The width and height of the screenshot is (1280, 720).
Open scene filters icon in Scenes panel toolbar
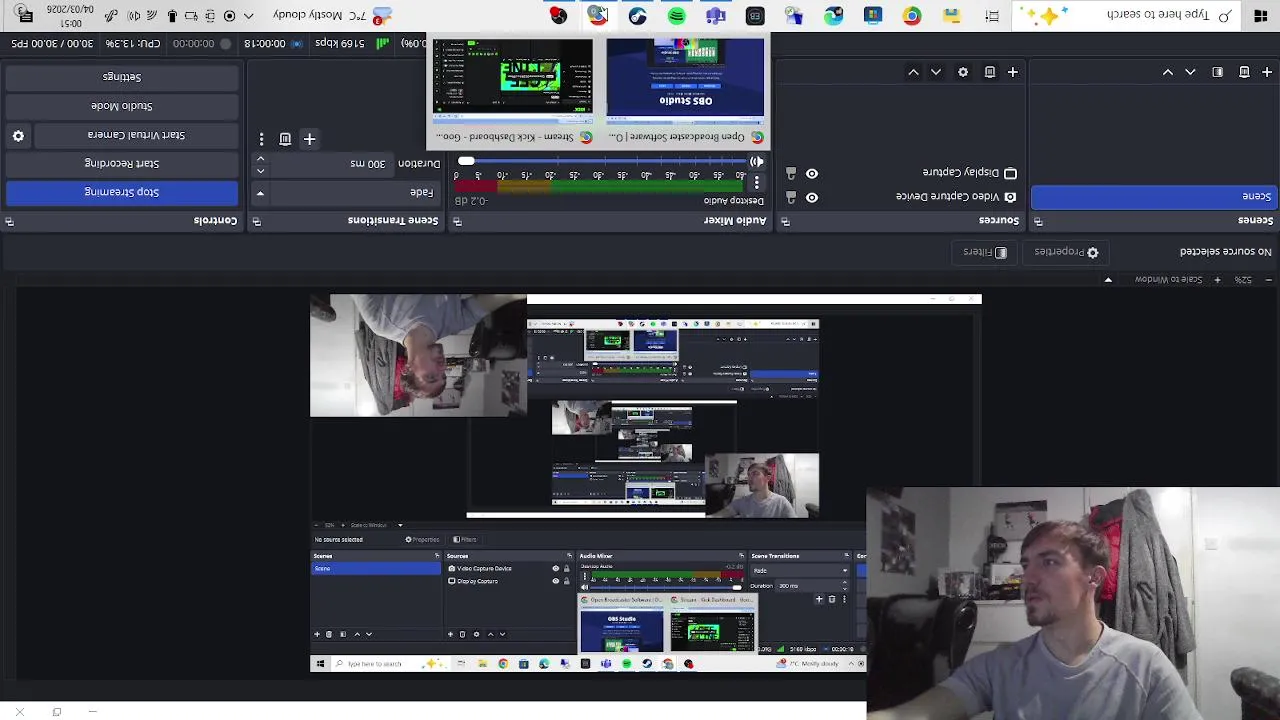tap(1217, 72)
